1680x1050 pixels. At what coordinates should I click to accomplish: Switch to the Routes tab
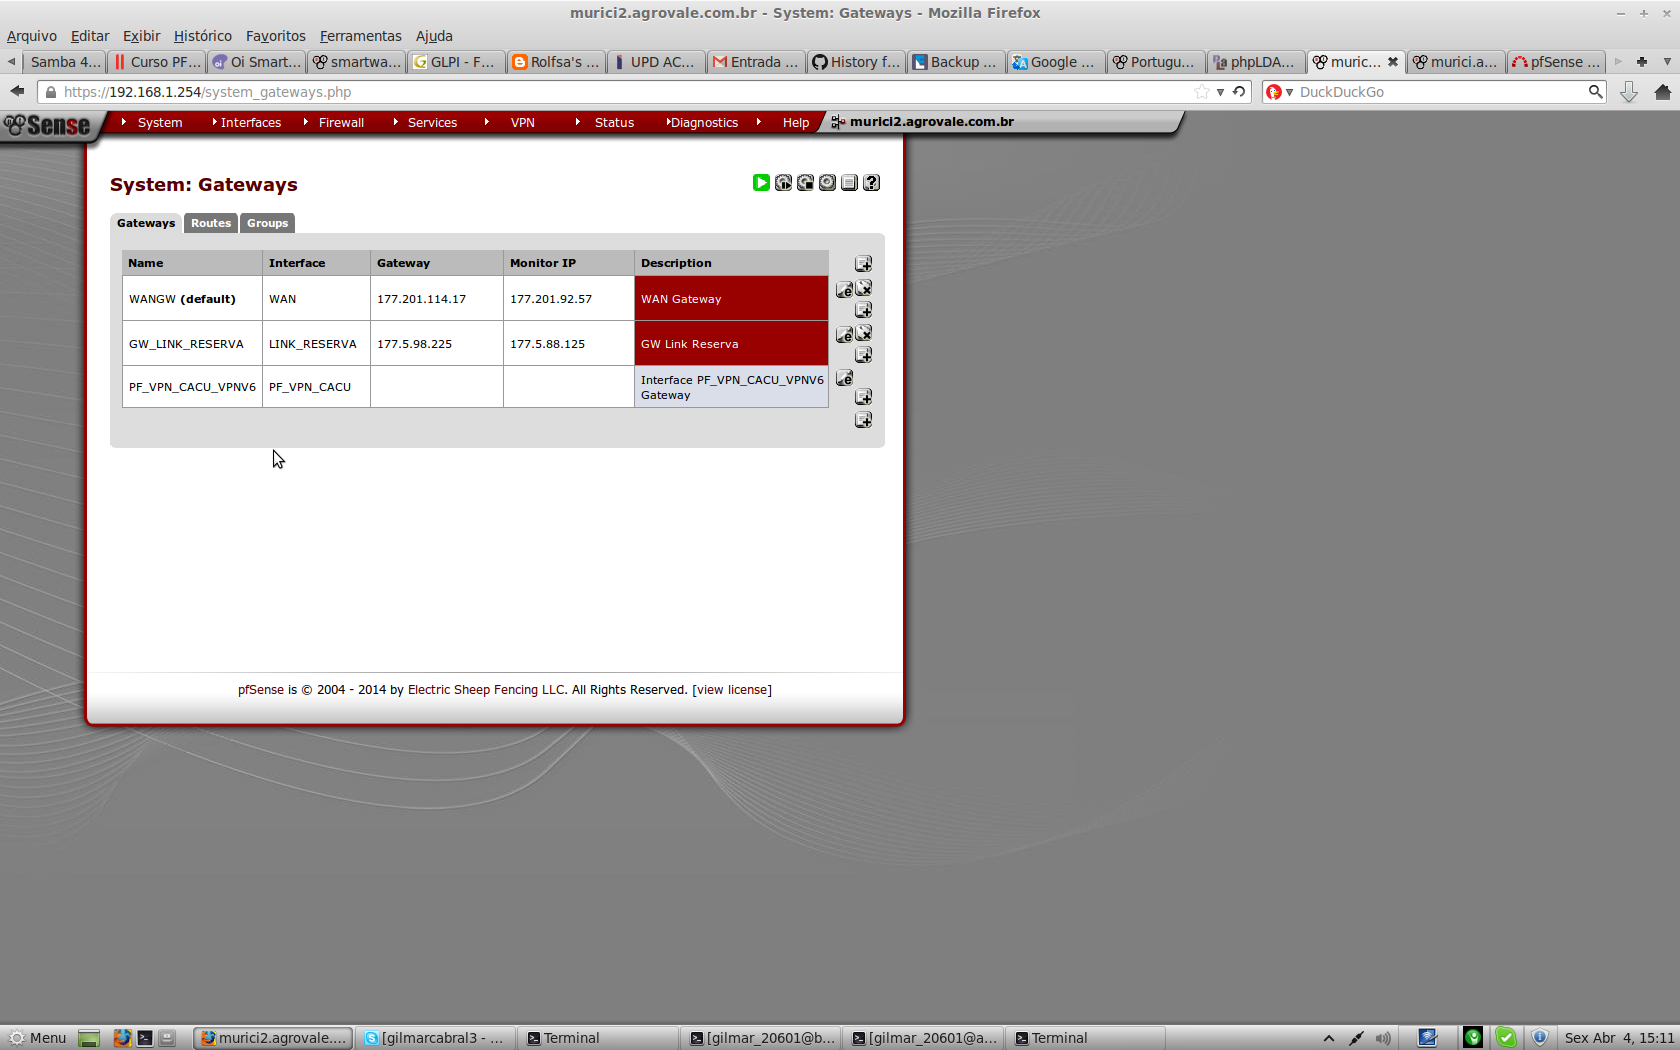click(x=211, y=223)
